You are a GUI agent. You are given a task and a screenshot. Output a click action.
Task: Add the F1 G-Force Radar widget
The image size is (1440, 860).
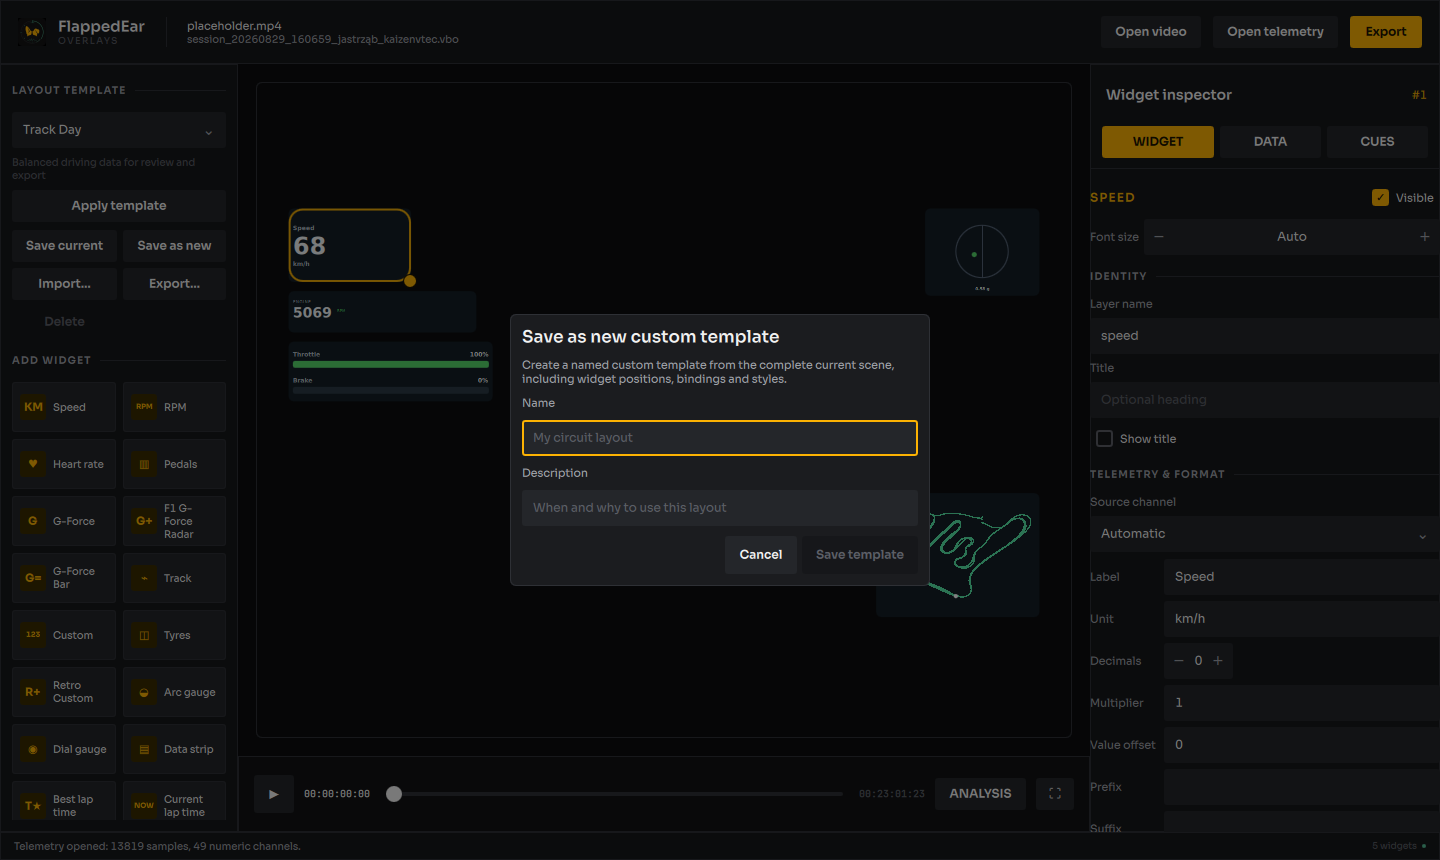[x=174, y=521]
